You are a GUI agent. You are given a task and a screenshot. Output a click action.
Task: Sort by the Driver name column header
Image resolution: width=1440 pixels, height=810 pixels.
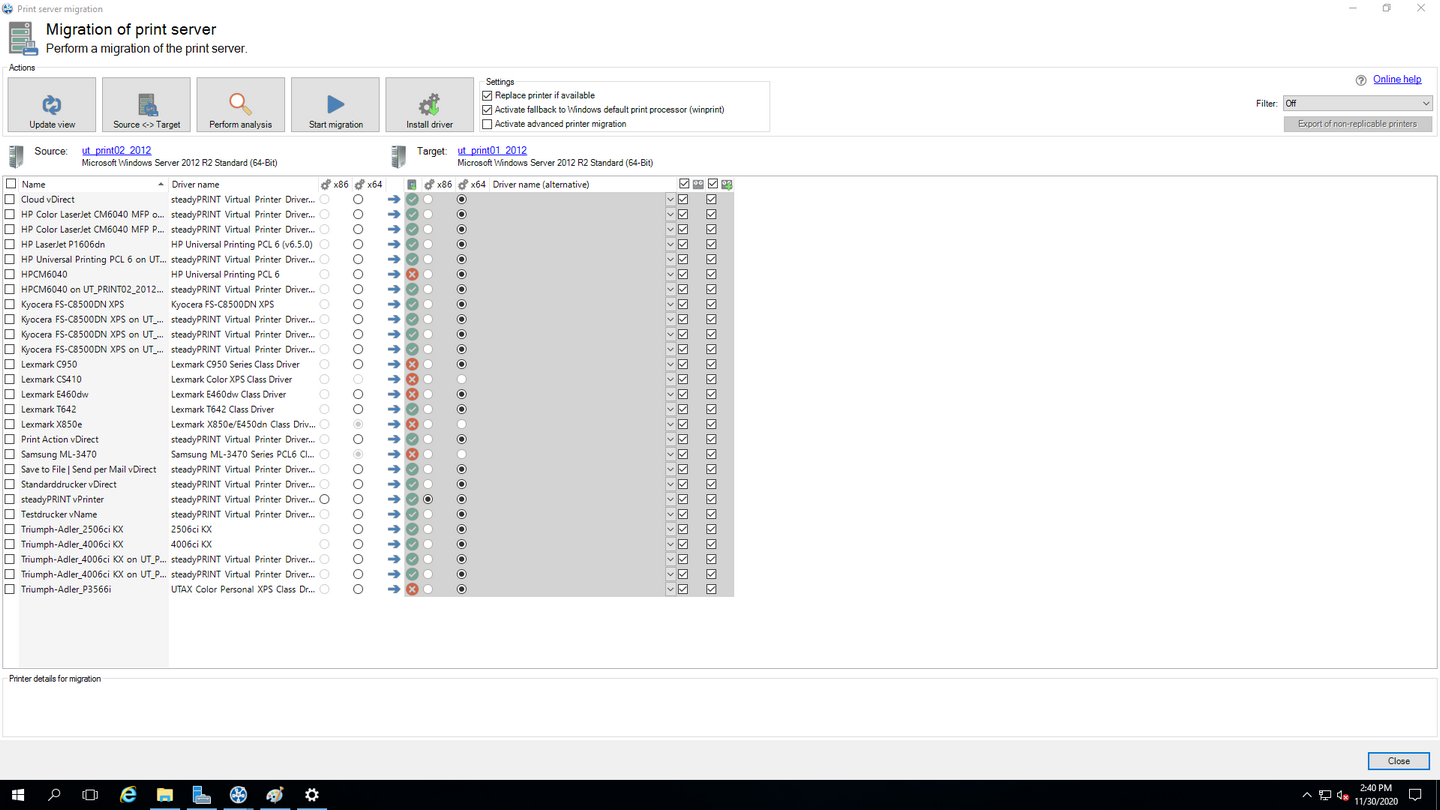click(x=243, y=184)
